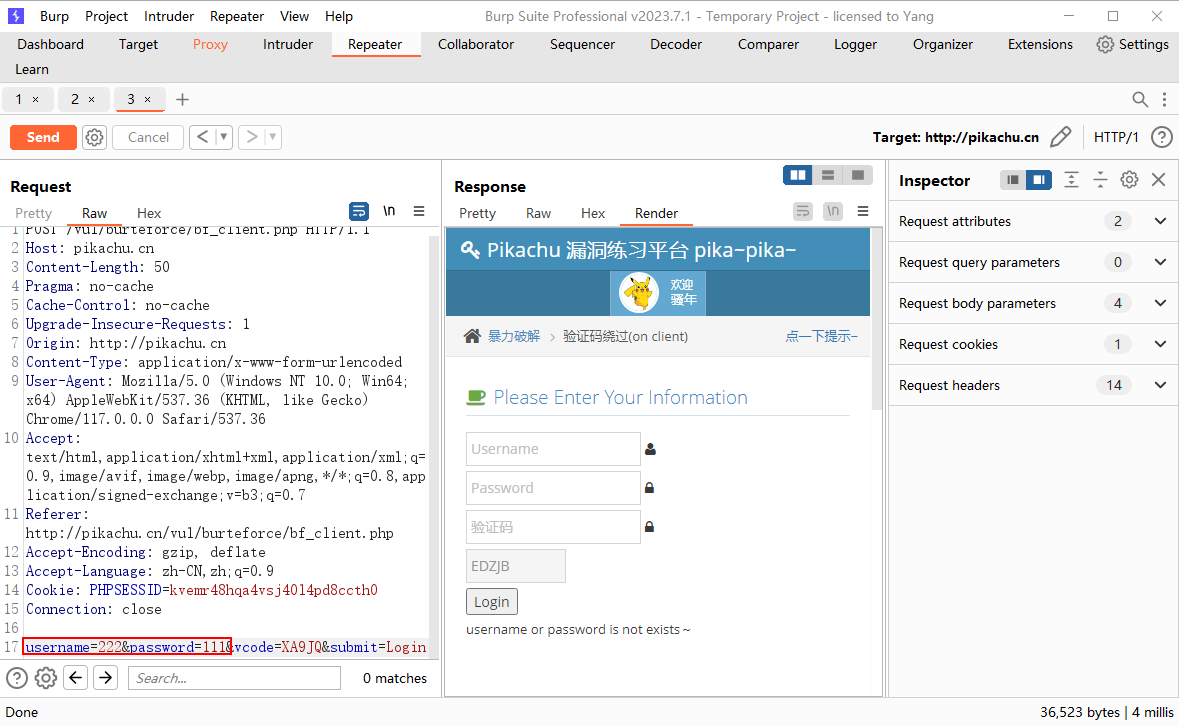Click the HTTP/1 protocol selector
The height and width of the screenshot is (726, 1179).
click(1116, 138)
